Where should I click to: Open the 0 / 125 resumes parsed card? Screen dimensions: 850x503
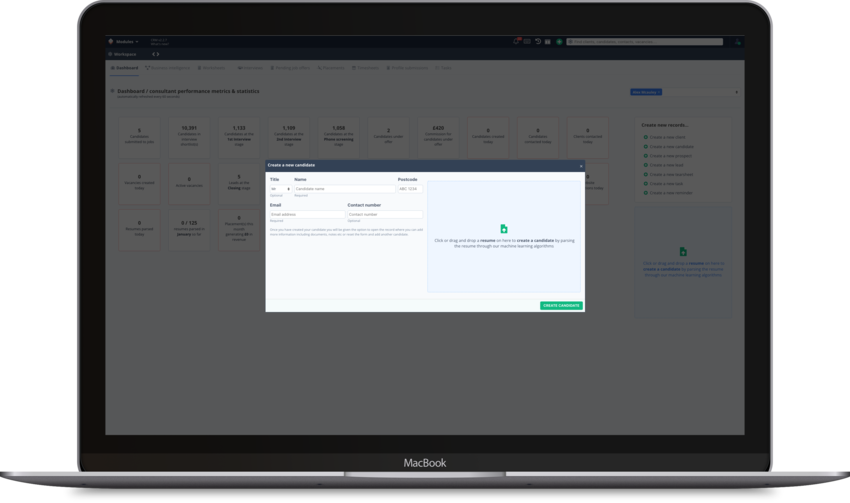coord(189,230)
